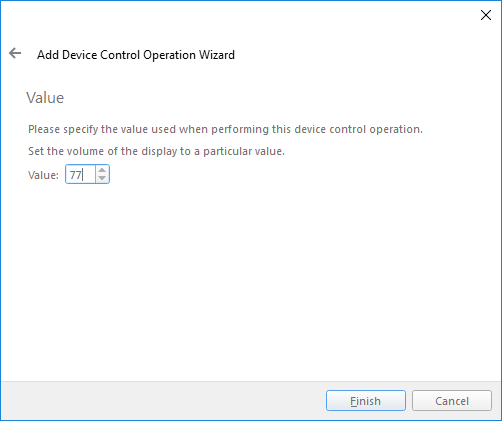Click inside the Value number field
502x421 pixels.
tap(81, 174)
